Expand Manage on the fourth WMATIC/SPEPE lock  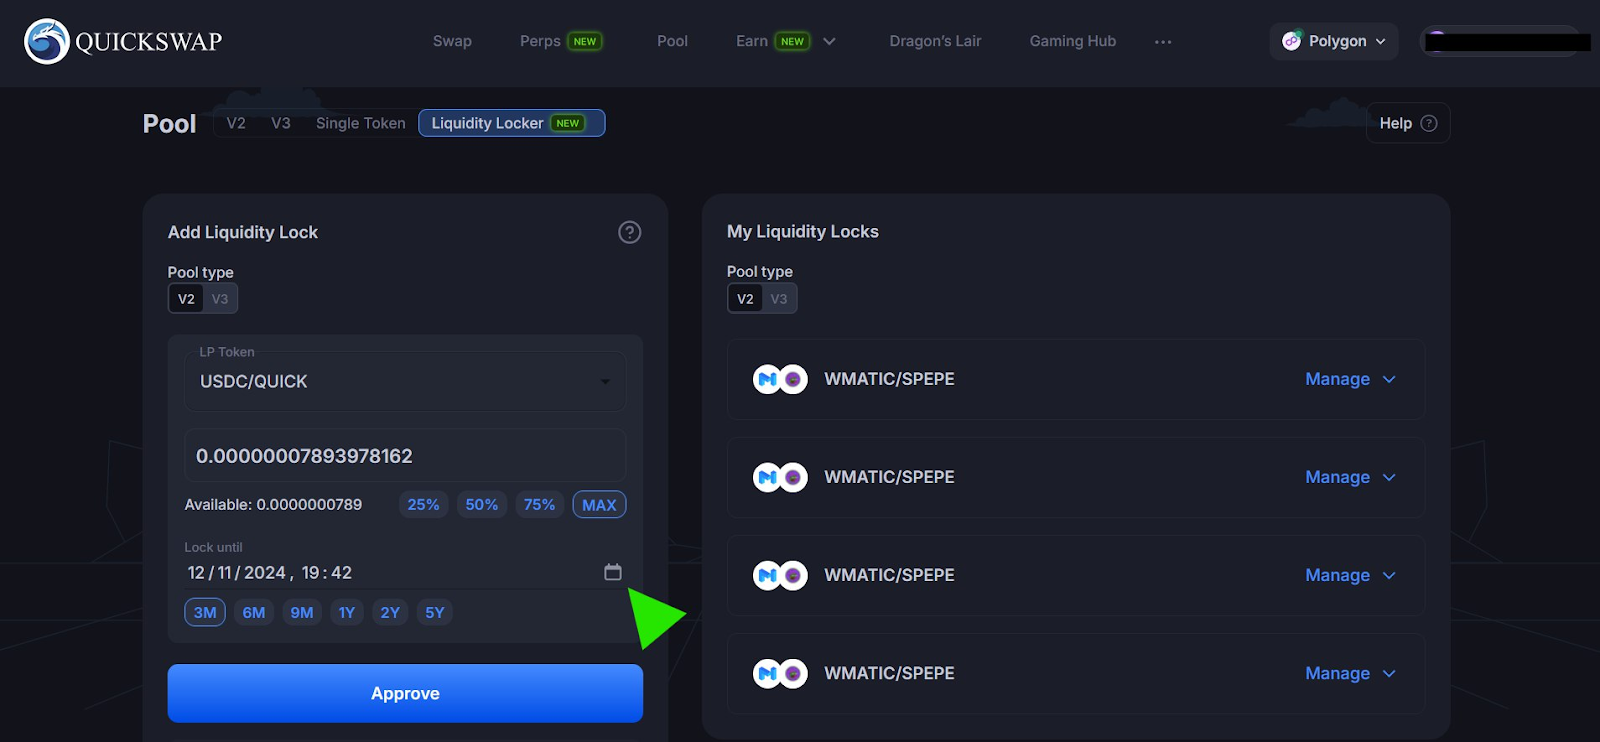[1350, 673]
